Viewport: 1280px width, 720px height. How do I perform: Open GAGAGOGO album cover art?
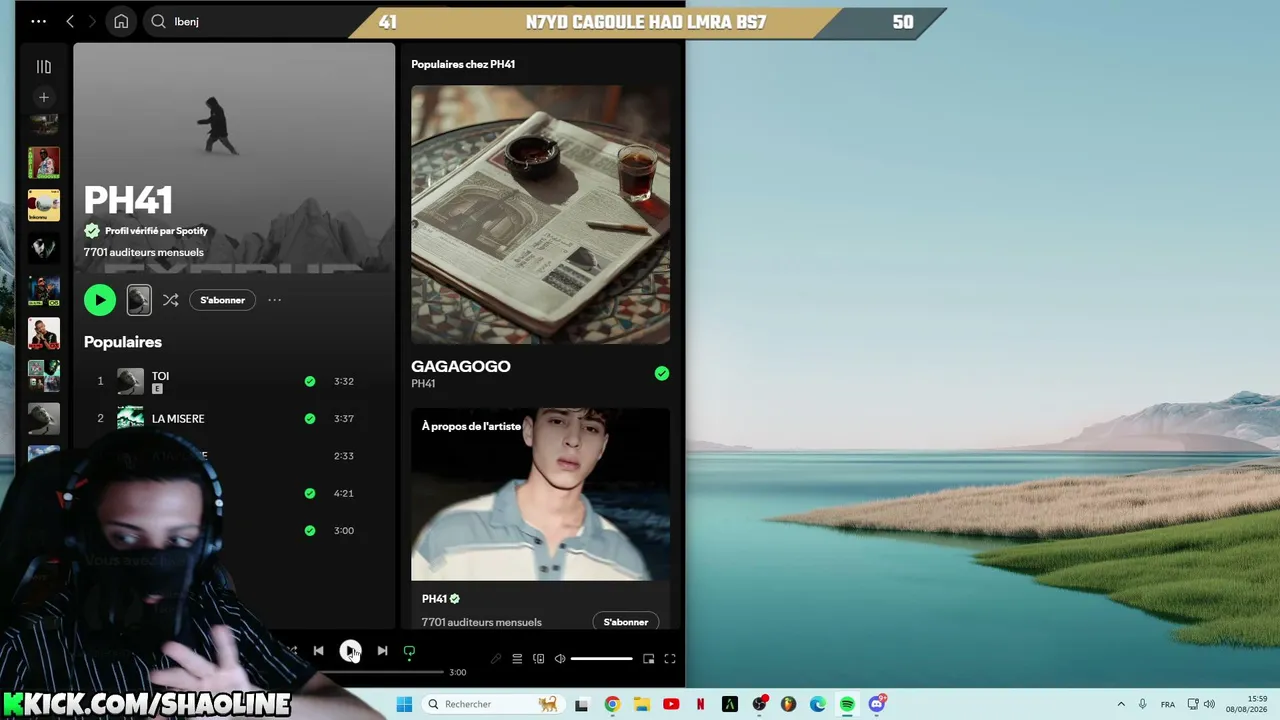[x=540, y=214]
